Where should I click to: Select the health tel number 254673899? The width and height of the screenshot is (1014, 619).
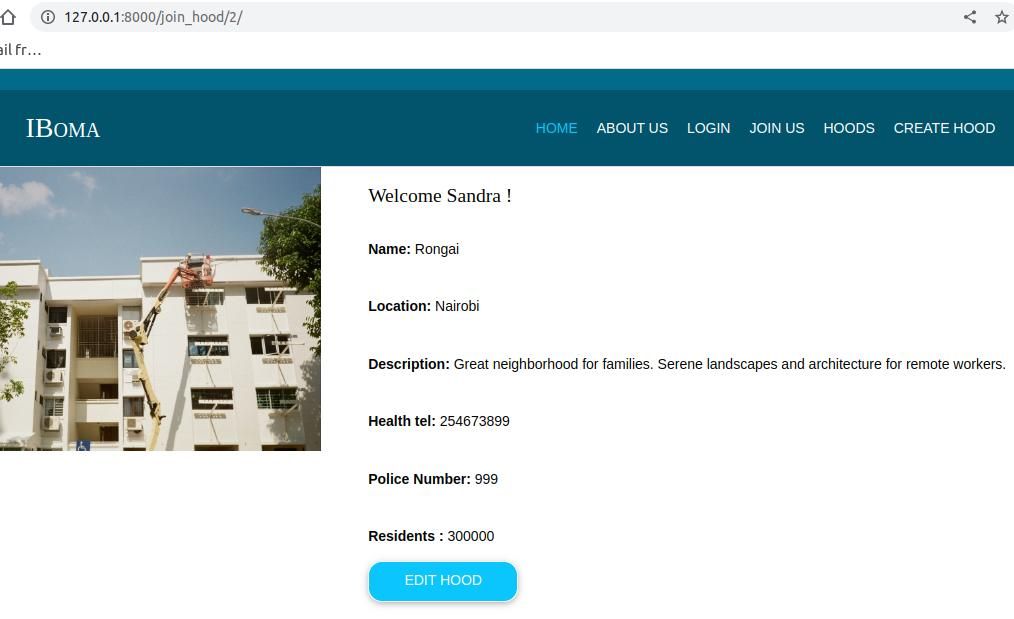pyautogui.click(x=475, y=421)
